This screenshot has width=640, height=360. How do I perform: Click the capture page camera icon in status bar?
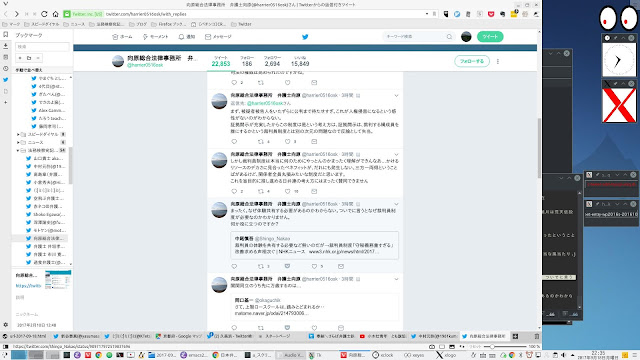[432, 347]
